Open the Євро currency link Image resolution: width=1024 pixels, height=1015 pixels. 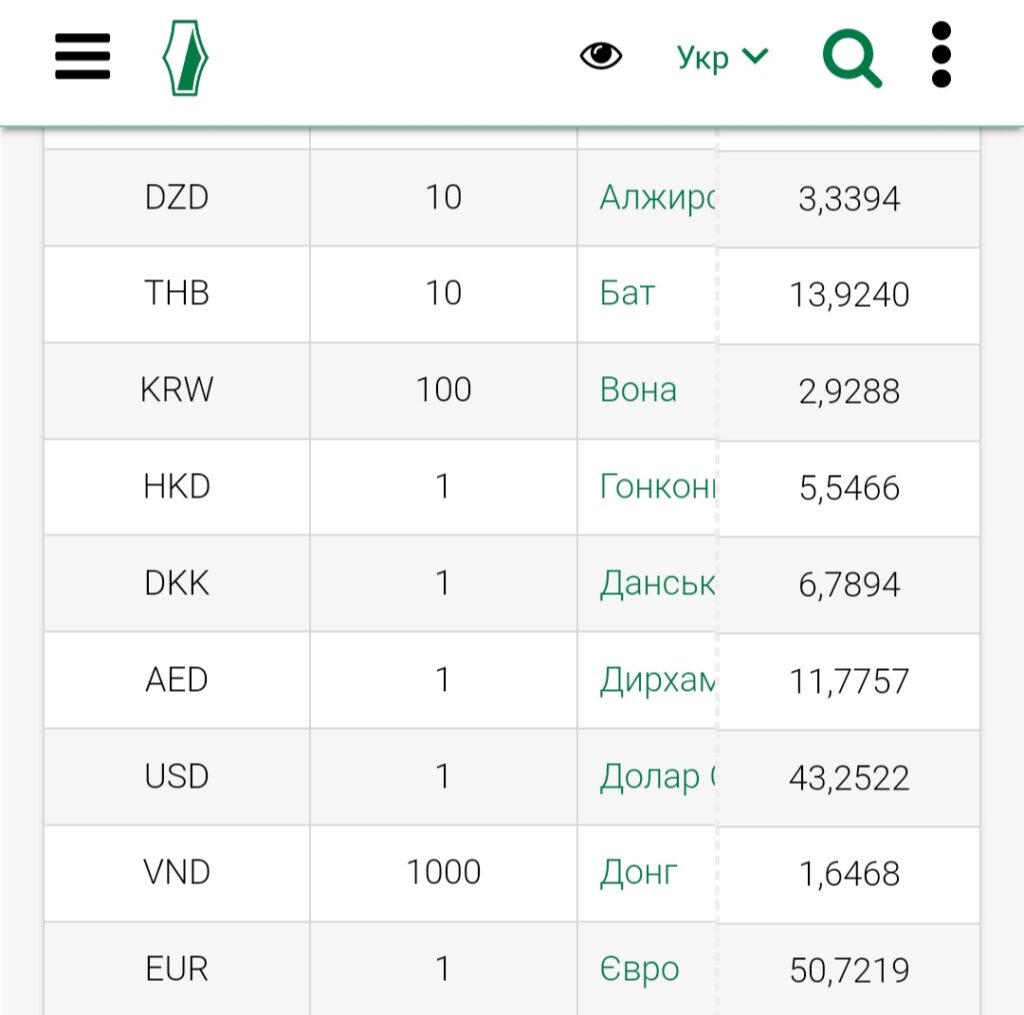pyautogui.click(x=639, y=969)
